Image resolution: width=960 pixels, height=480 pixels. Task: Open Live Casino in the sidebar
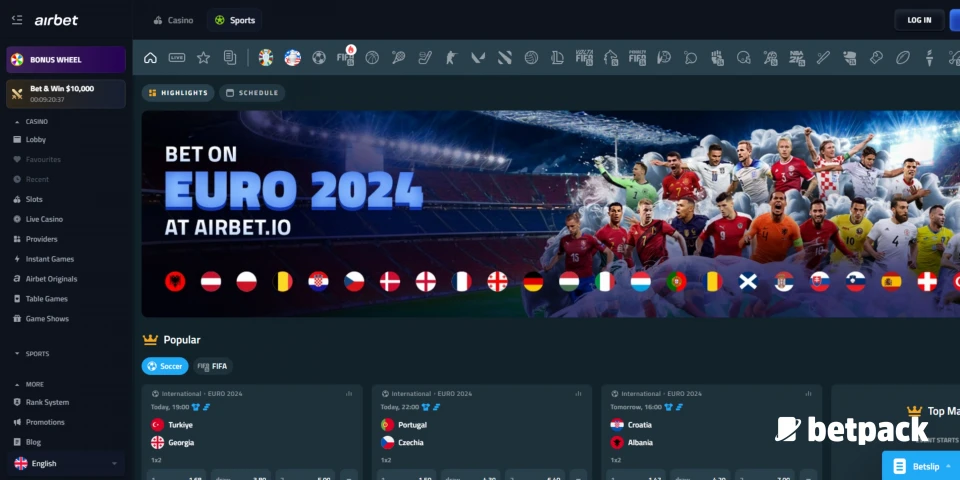(x=38, y=219)
